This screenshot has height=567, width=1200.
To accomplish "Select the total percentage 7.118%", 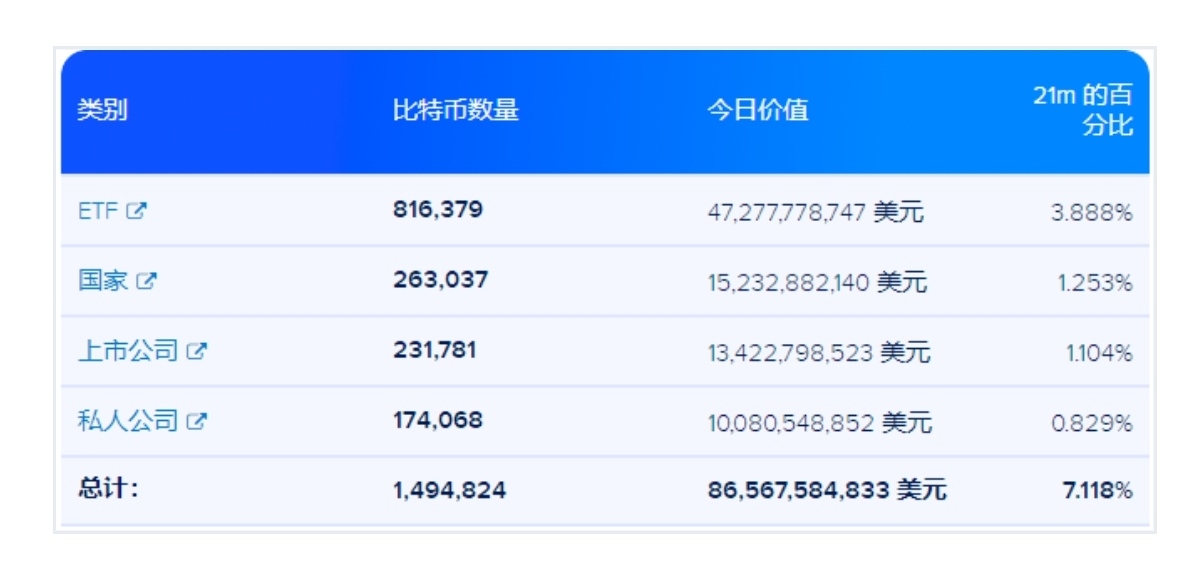I will coord(1098,491).
